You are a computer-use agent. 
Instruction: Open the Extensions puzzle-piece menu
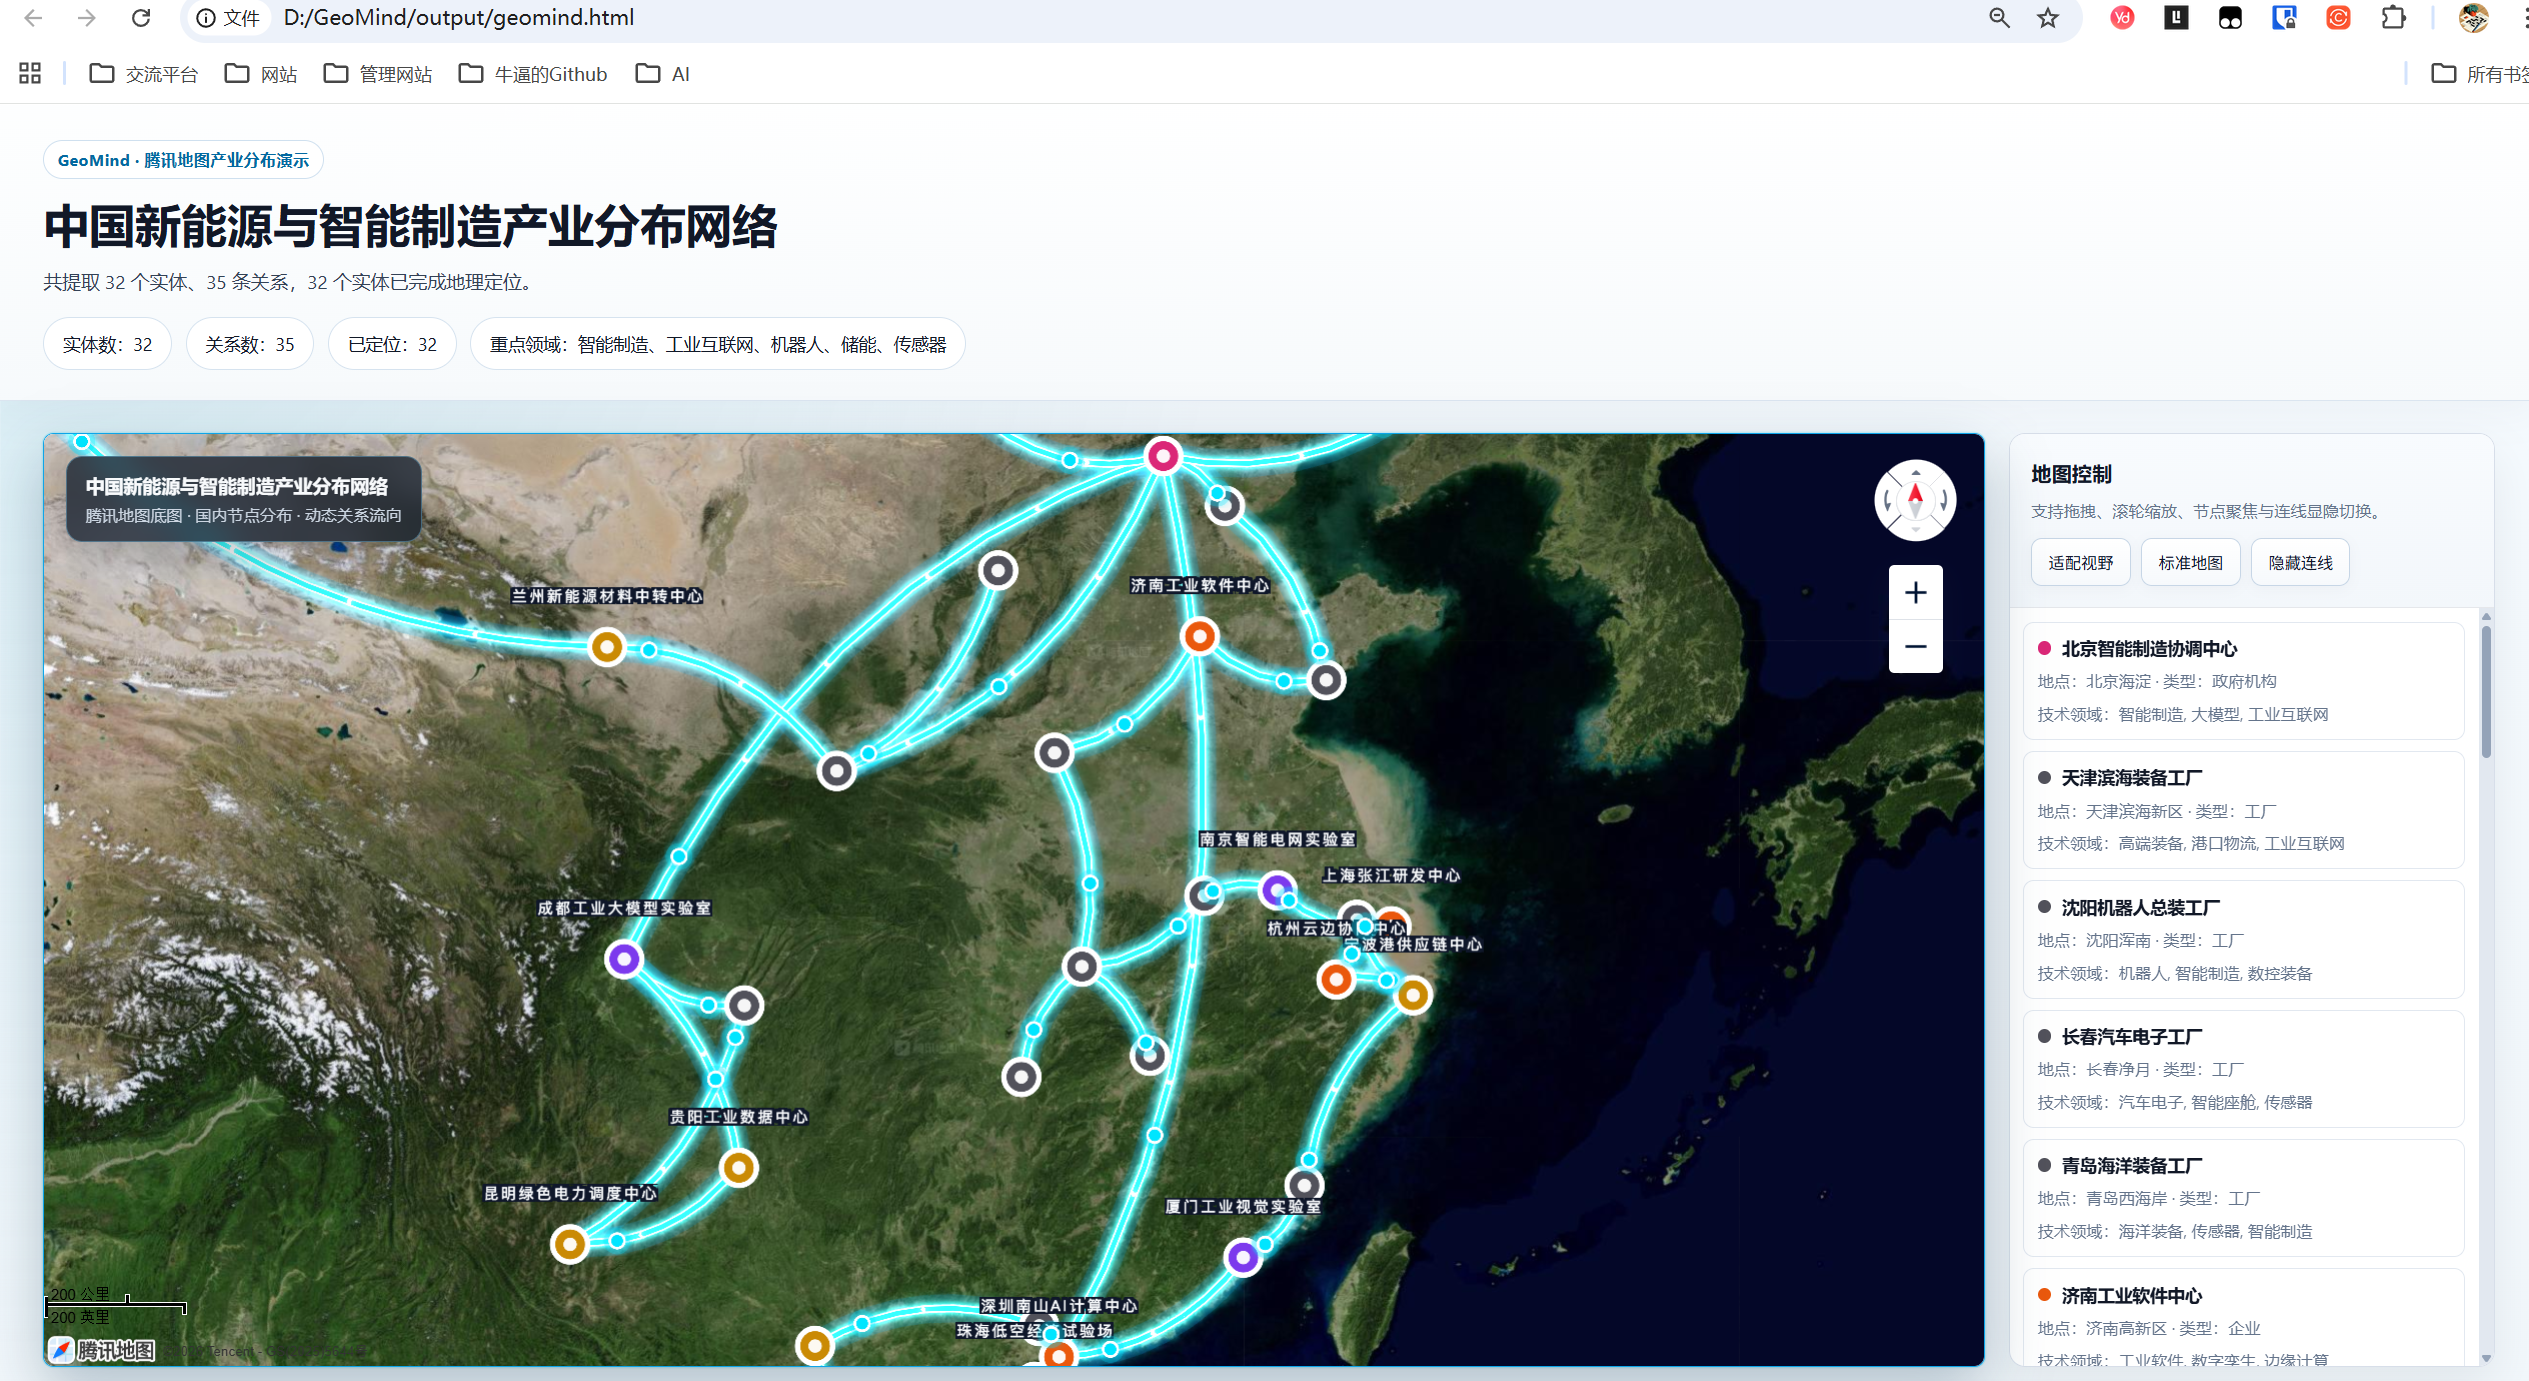tap(2393, 18)
